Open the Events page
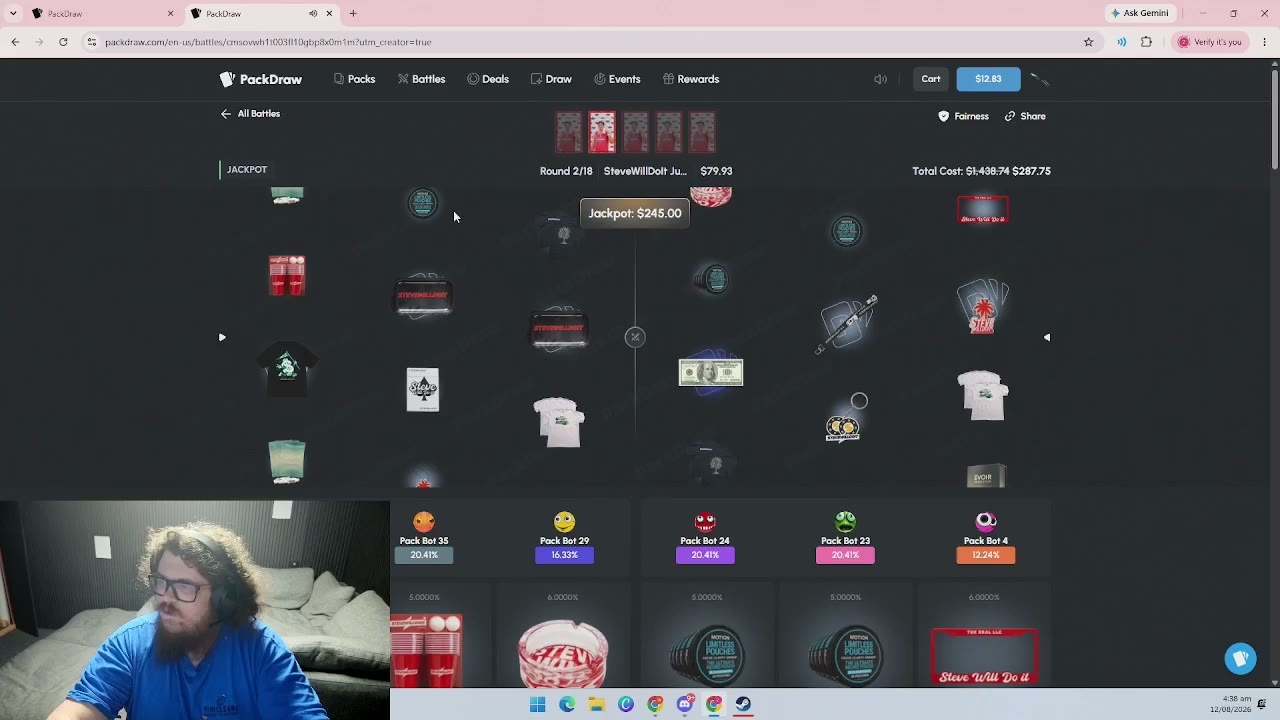Viewport: 1280px width, 720px height. 617,79
